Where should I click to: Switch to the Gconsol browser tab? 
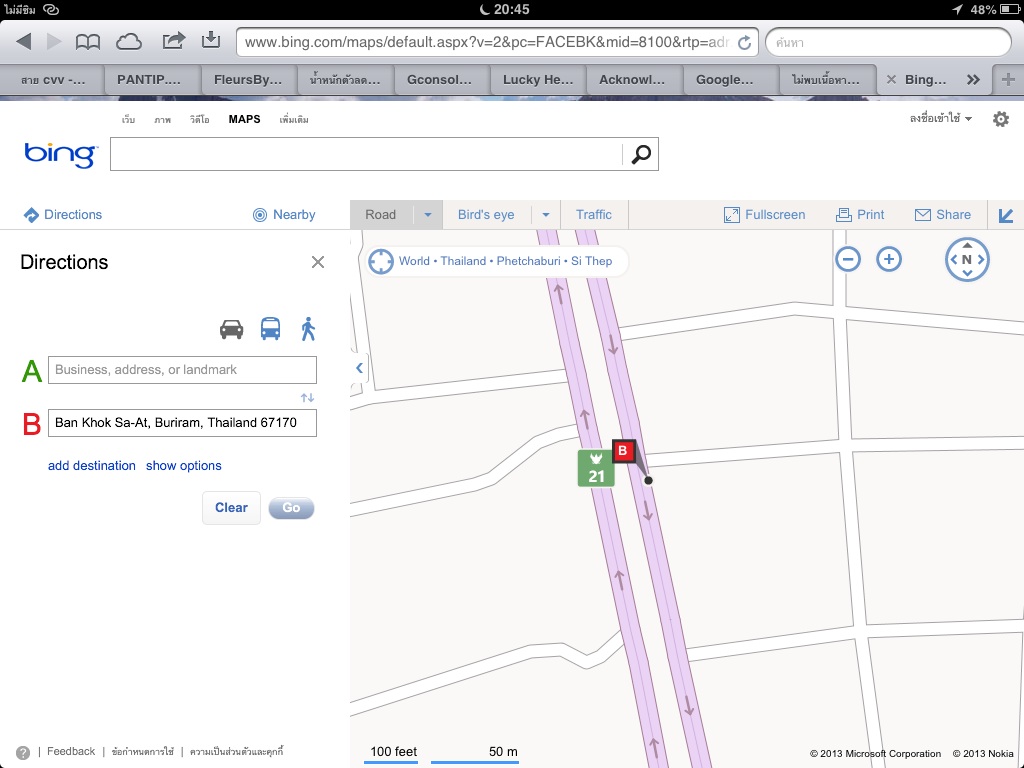[x=439, y=80]
